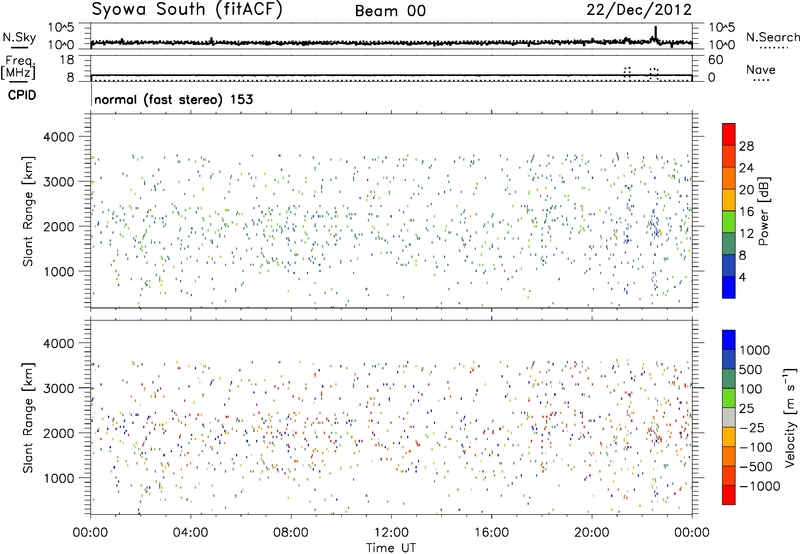Select the teal velocity segment between 100 and 500
The height and width of the screenshot is (554, 800).
coord(729,379)
